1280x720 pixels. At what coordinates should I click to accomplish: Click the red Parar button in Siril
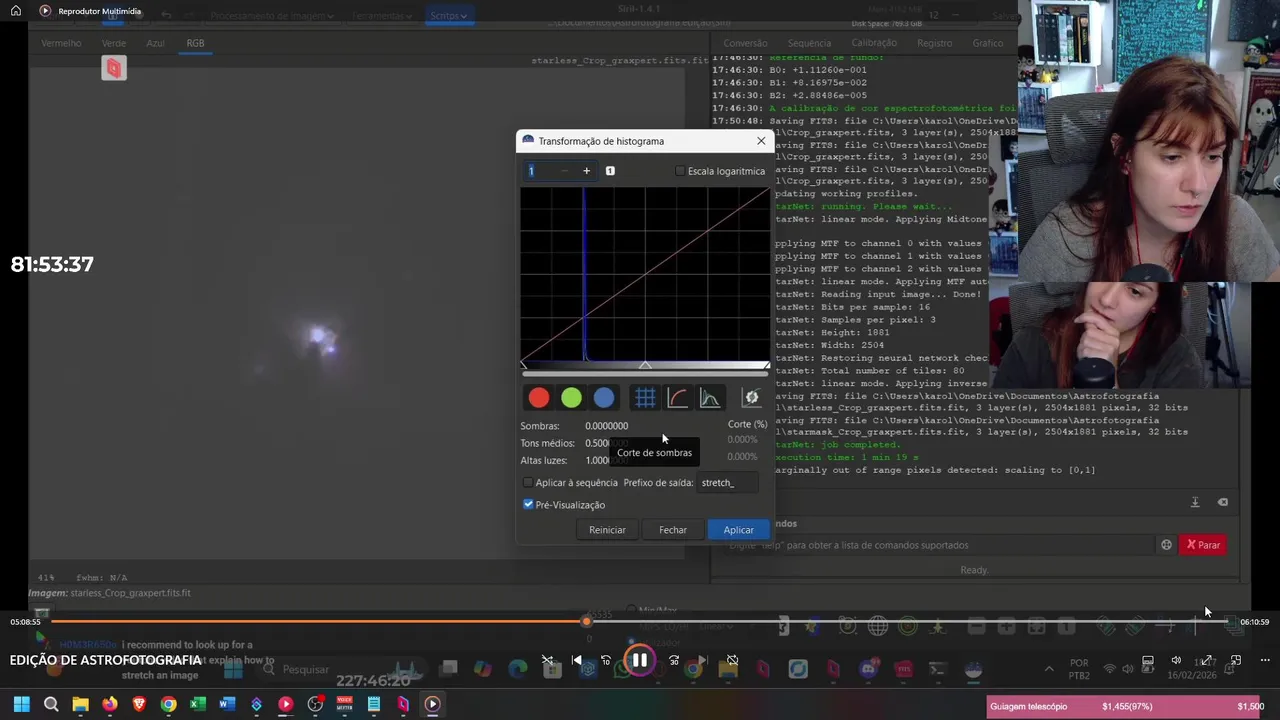[x=1202, y=545]
